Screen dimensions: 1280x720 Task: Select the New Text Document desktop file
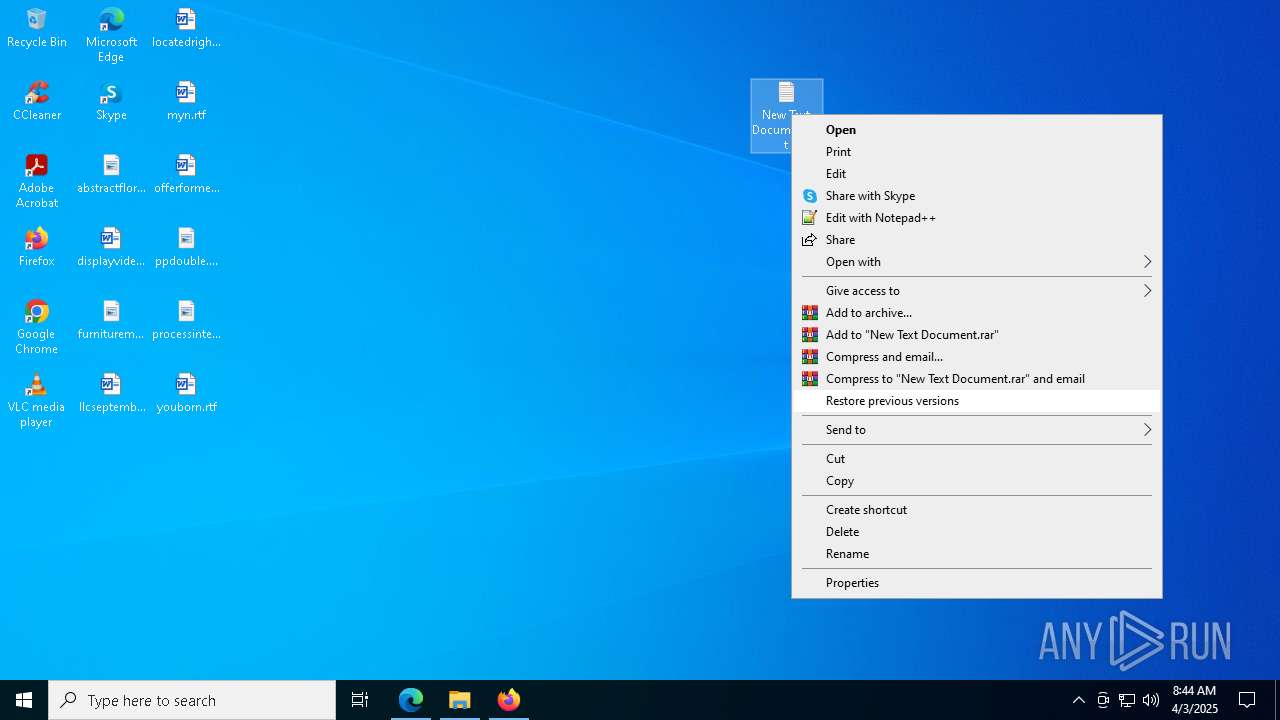coord(786,98)
